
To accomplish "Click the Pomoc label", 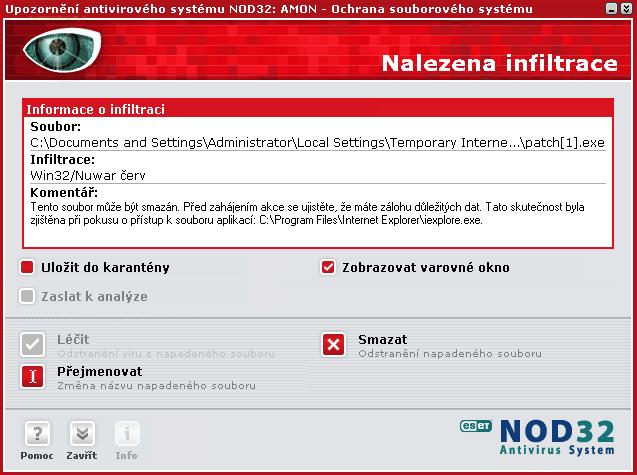I will (37, 455).
